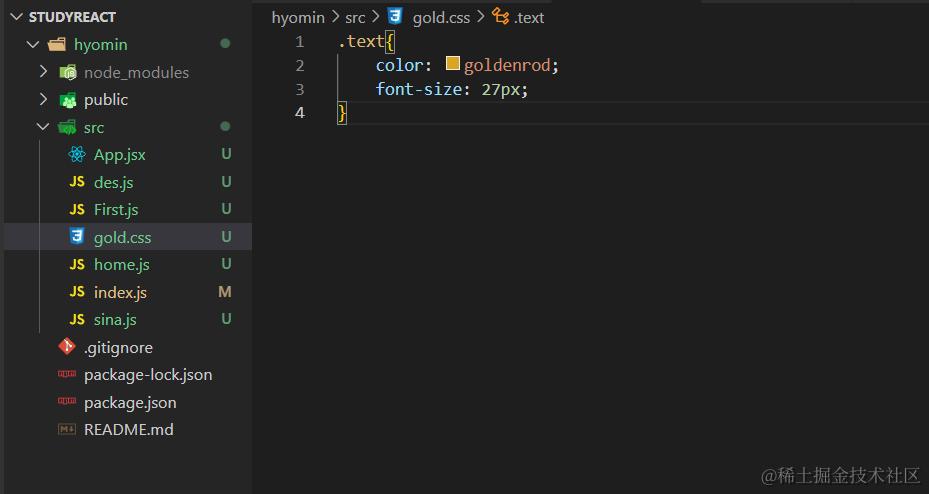Click the closing brace on line 4
Screen dimensions: 929x494
click(342, 113)
